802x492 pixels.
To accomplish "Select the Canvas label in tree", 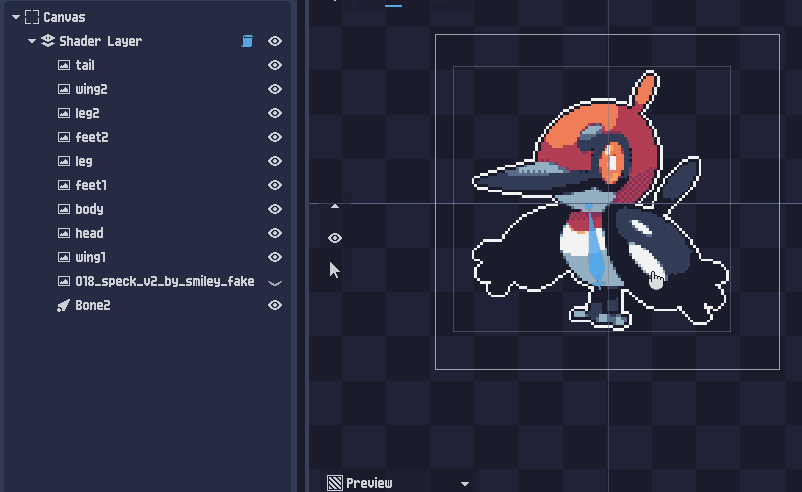I will pos(64,17).
